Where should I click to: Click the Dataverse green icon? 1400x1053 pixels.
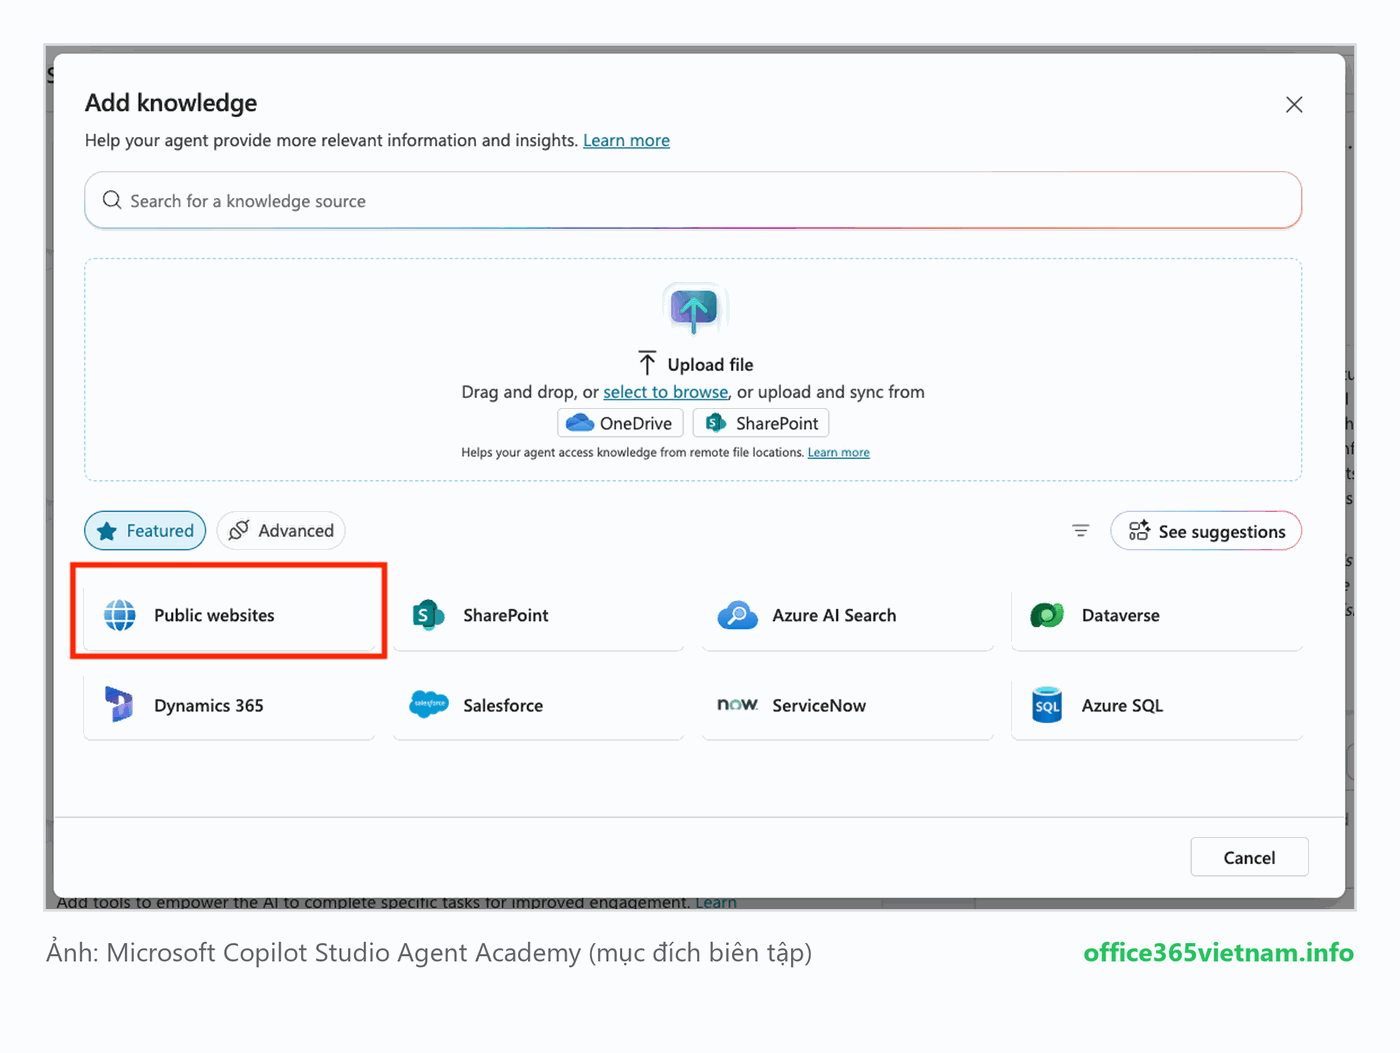tap(1047, 615)
